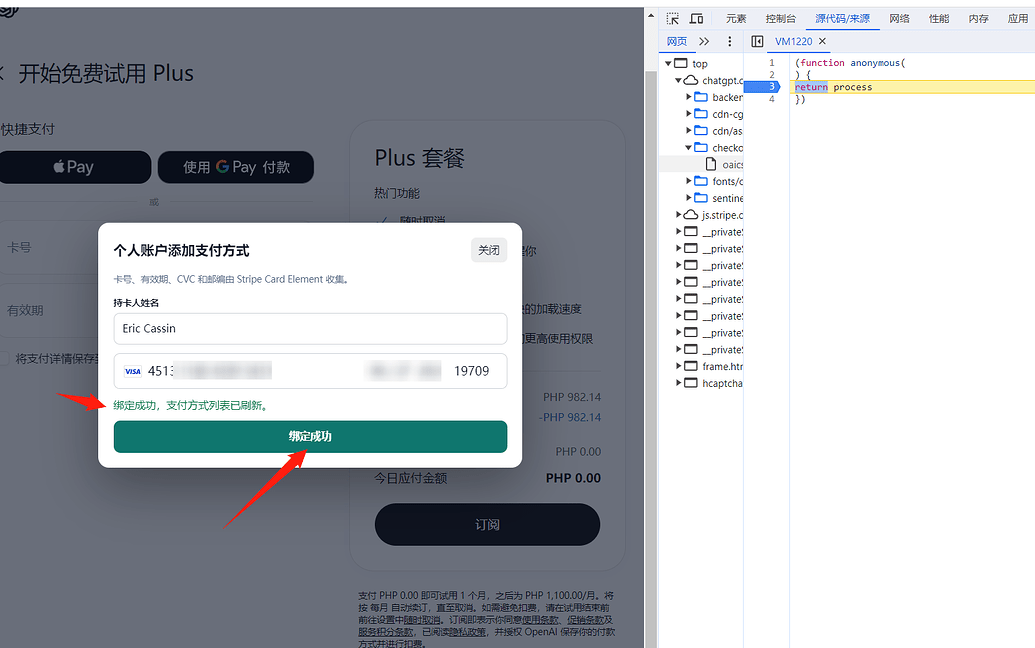Click the page scrollbar up arrow
Screen dimensions: 1035x648
coord(651,15)
